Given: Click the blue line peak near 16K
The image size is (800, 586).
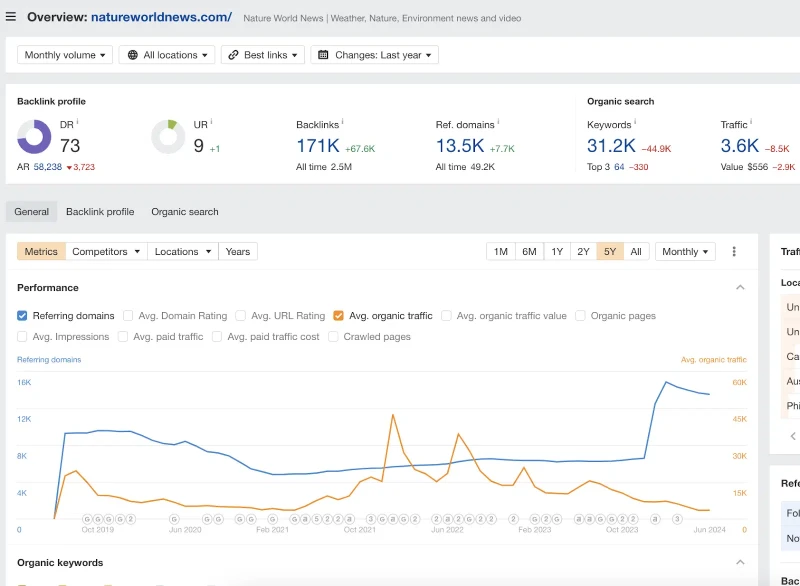Looking at the screenshot, I should click(666, 381).
